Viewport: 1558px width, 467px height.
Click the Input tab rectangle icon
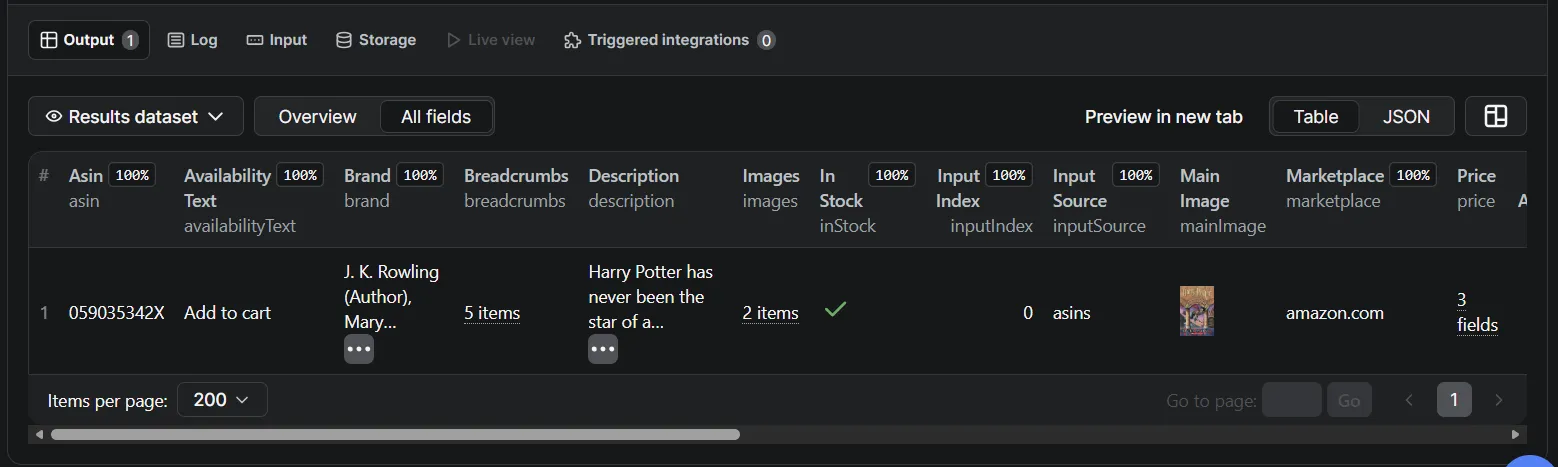point(254,40)
